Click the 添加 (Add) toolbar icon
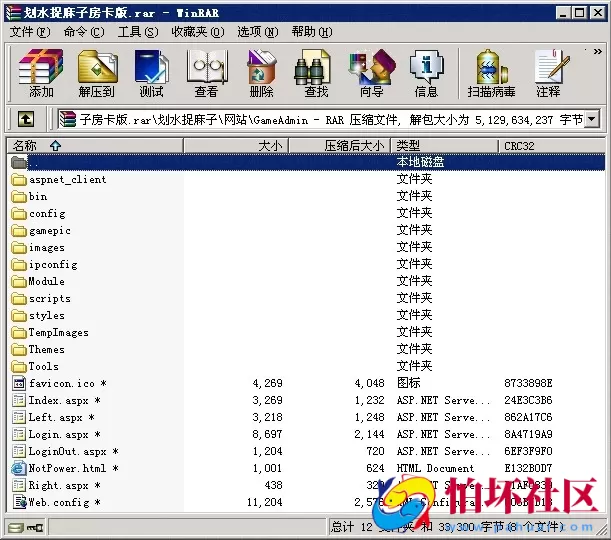611x540 pixels. (41, 72)
